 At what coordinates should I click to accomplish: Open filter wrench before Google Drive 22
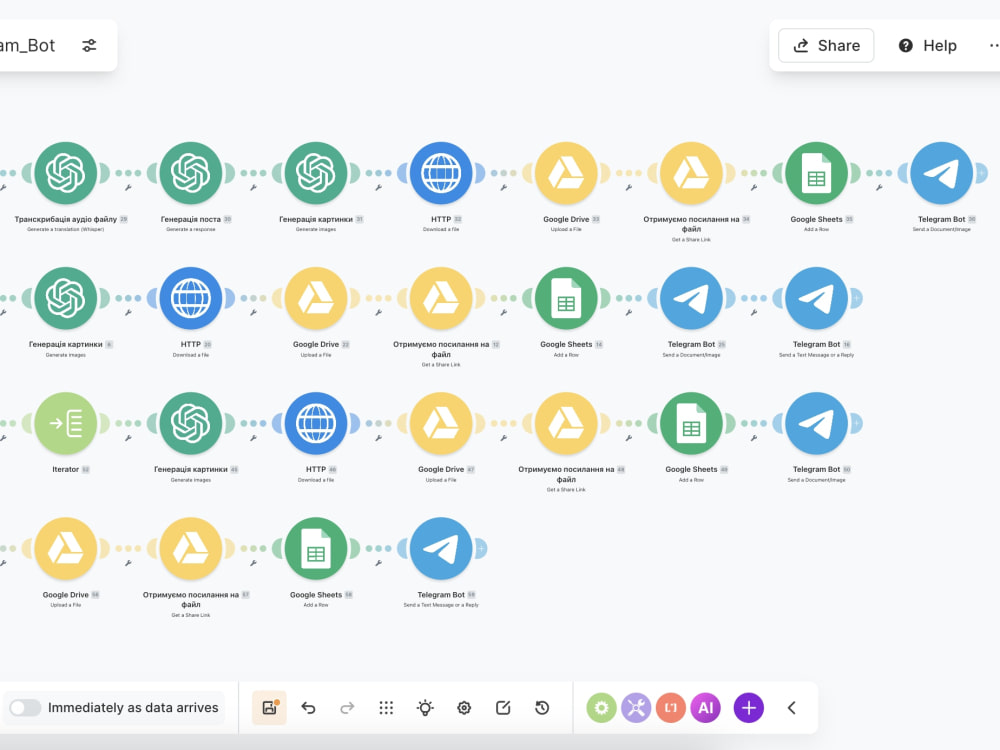click(253, 312)
